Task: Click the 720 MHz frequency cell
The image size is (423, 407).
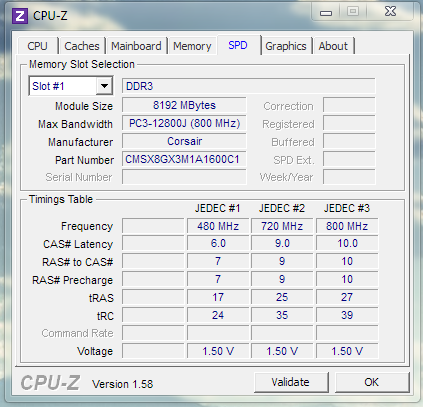Action: [x=282, y=226]
